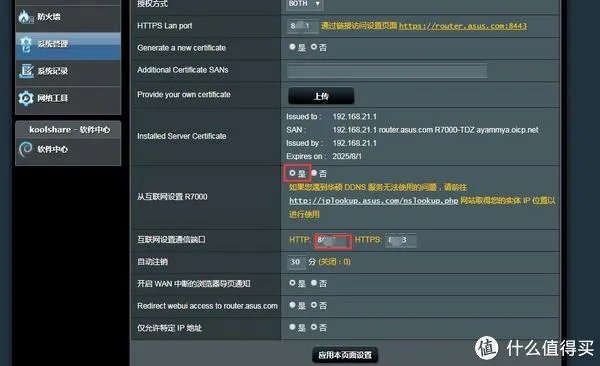Click the HTTPS Lan port input field

click(x=303, y=26)
